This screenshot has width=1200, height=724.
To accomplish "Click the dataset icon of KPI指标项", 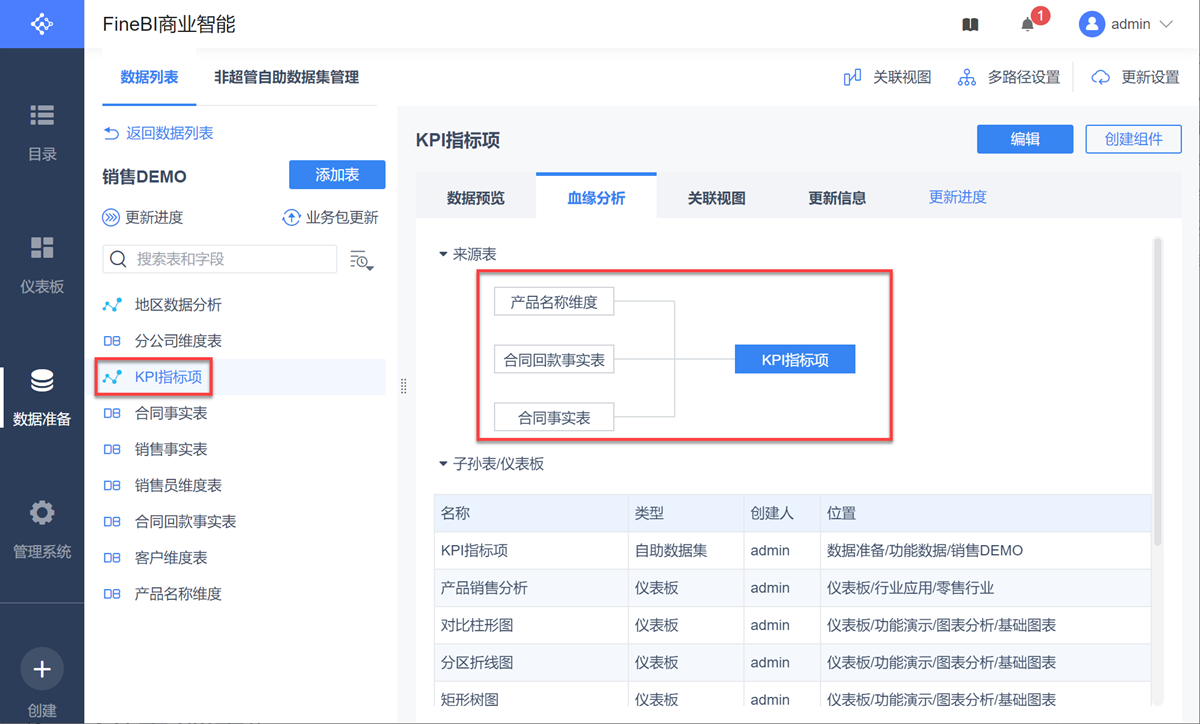I will tap(112, 377).
